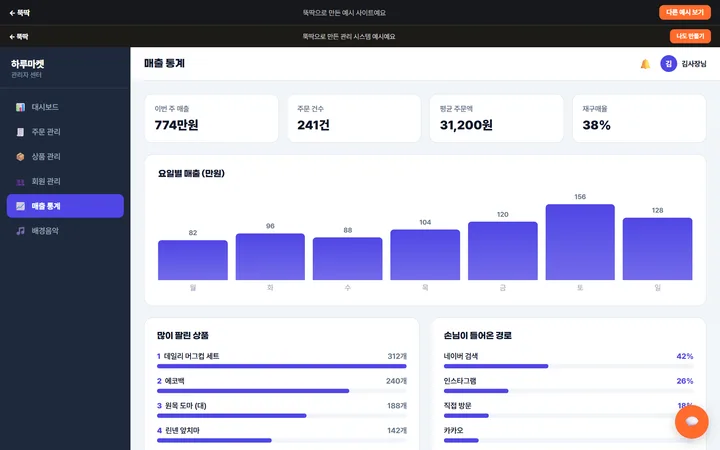Click the 요일별 매출 (만원) heading

tap(191, 174)
